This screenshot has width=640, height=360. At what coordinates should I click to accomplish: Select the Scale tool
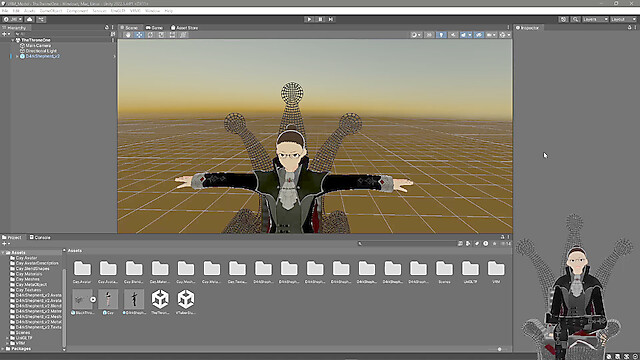[161, 35]
